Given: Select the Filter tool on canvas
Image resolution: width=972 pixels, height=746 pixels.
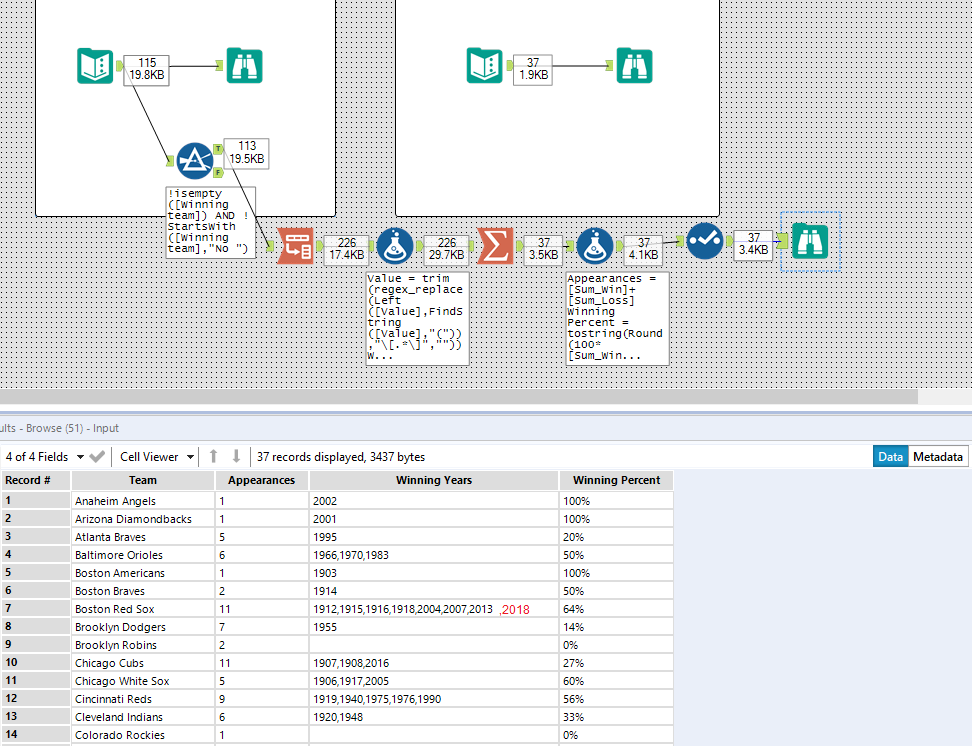Looking at the screenshot, I should 195,160.
